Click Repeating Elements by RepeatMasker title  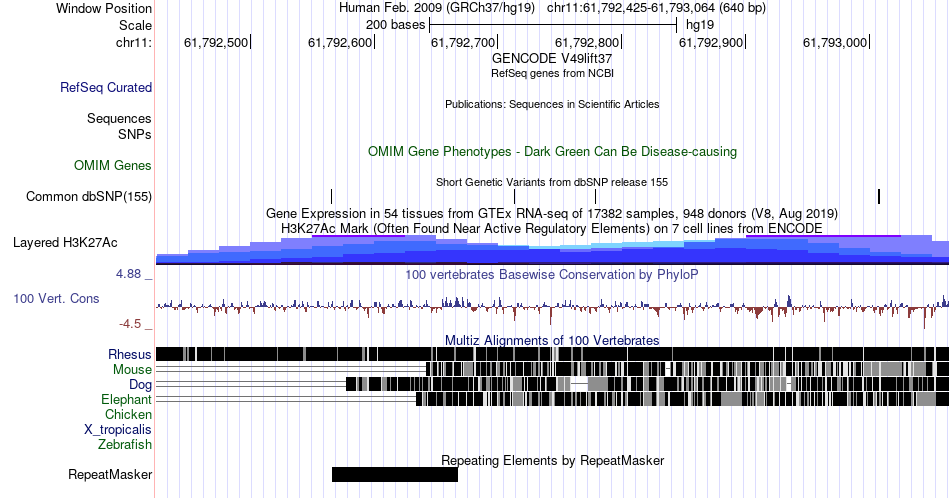click(x=552, y=460)
